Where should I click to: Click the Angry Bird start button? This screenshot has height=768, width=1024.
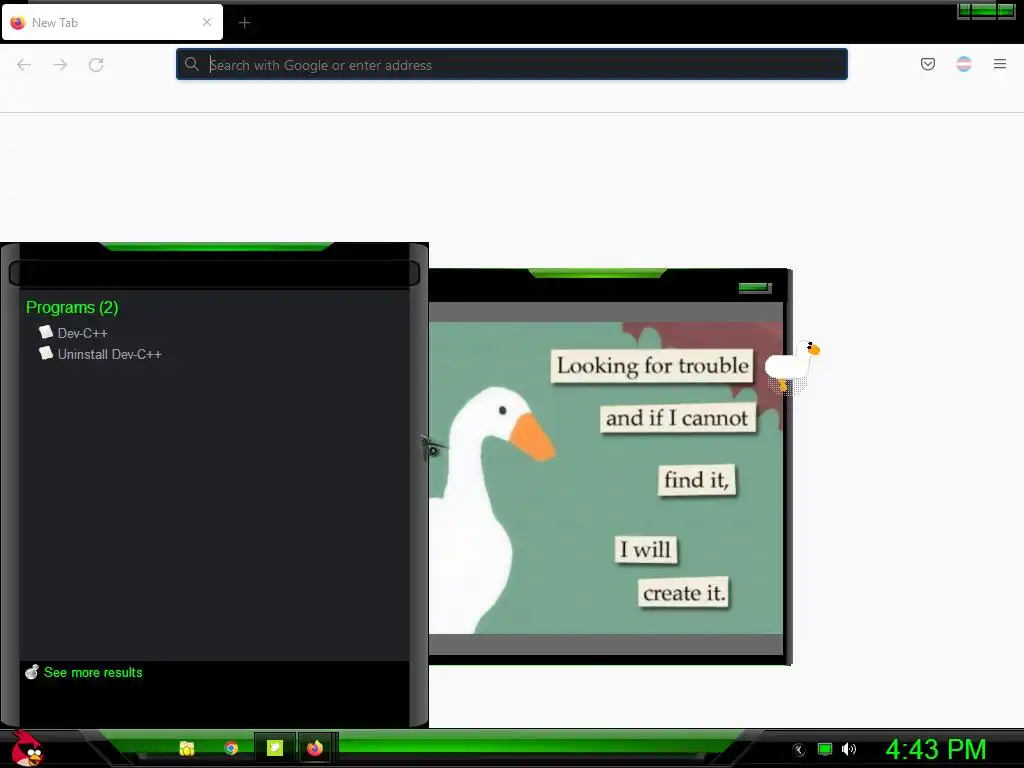(27, 748)
